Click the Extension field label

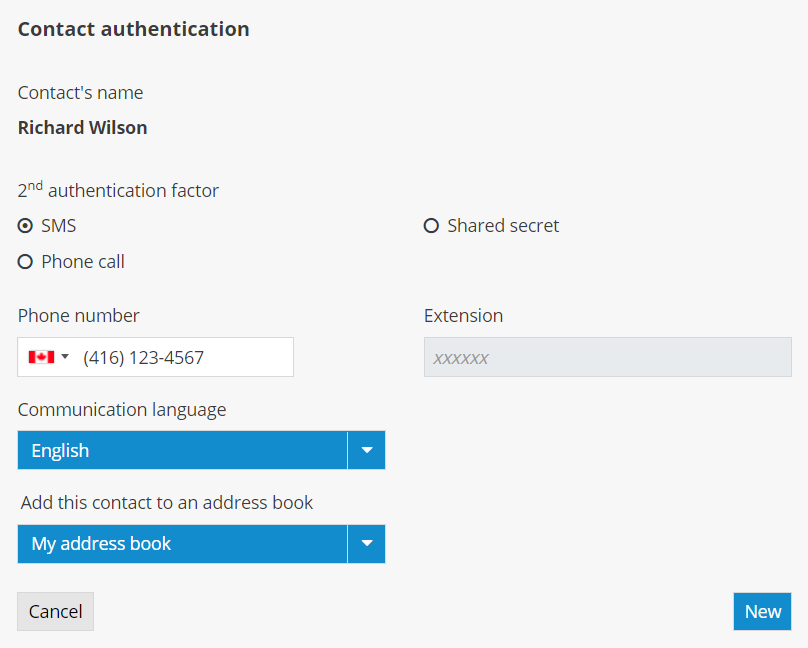pos(463,316)
